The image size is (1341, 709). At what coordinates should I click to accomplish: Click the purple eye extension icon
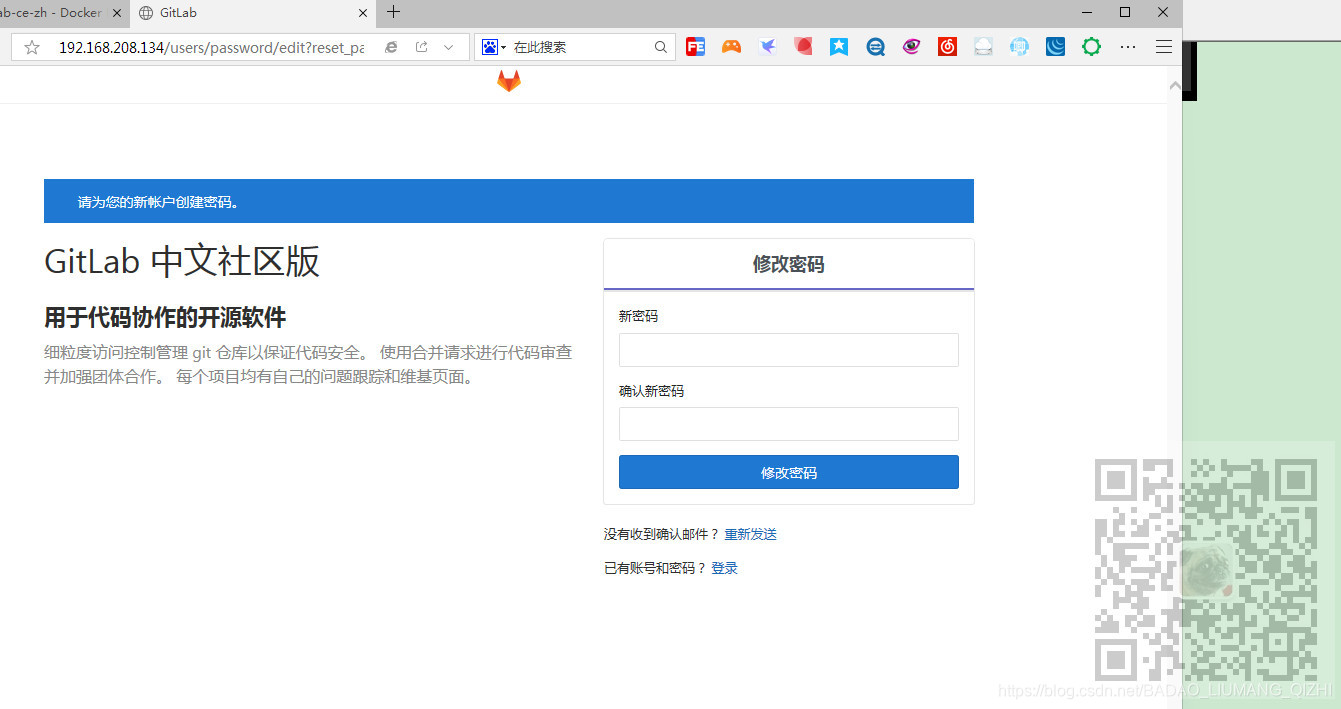coord(911,47)
